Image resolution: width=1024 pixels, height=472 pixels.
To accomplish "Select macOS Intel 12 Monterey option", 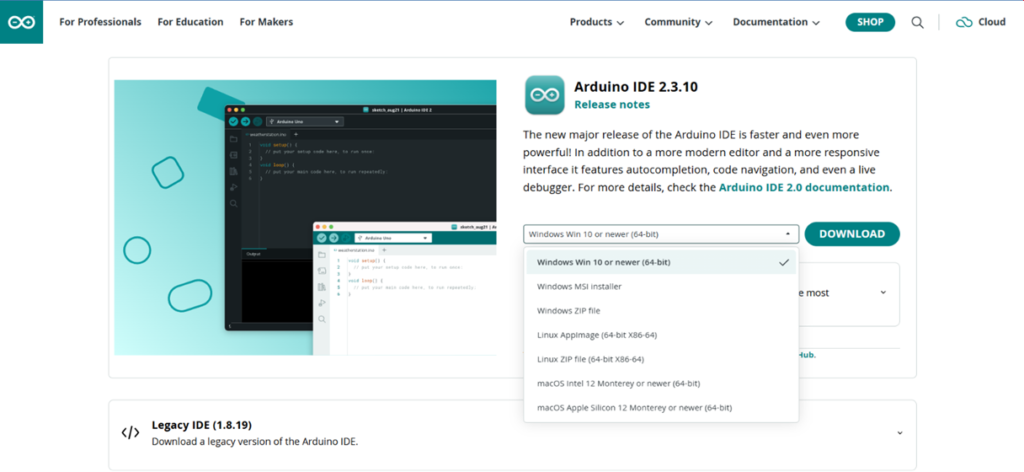I will (661, 383).
